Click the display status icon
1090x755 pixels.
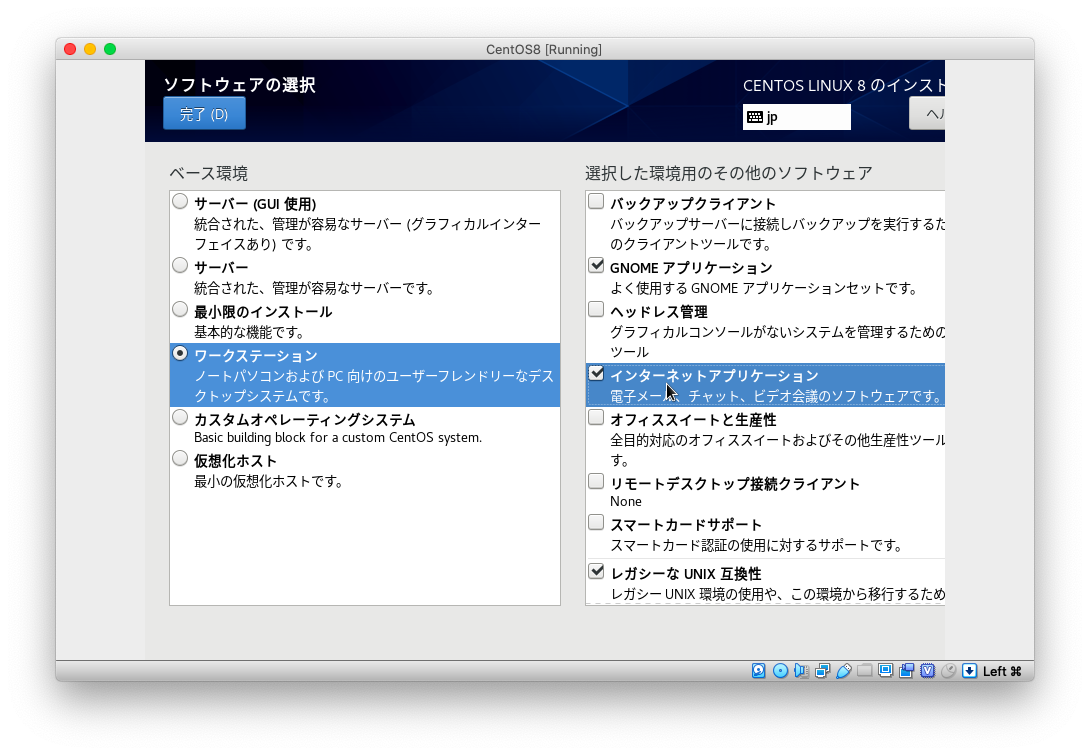coord(885,671)
